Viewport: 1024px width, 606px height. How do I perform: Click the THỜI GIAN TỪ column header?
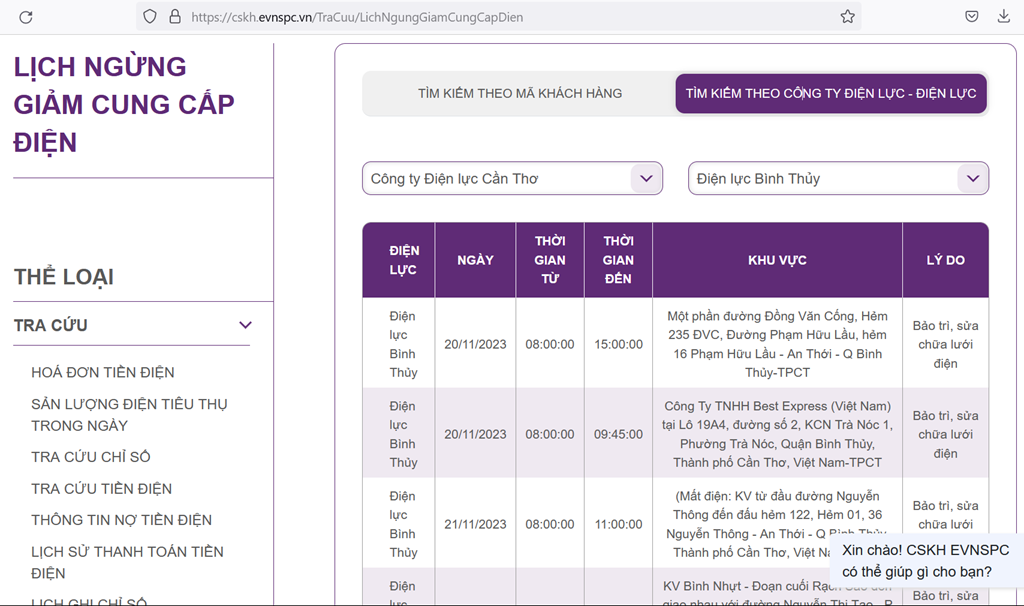550,260
